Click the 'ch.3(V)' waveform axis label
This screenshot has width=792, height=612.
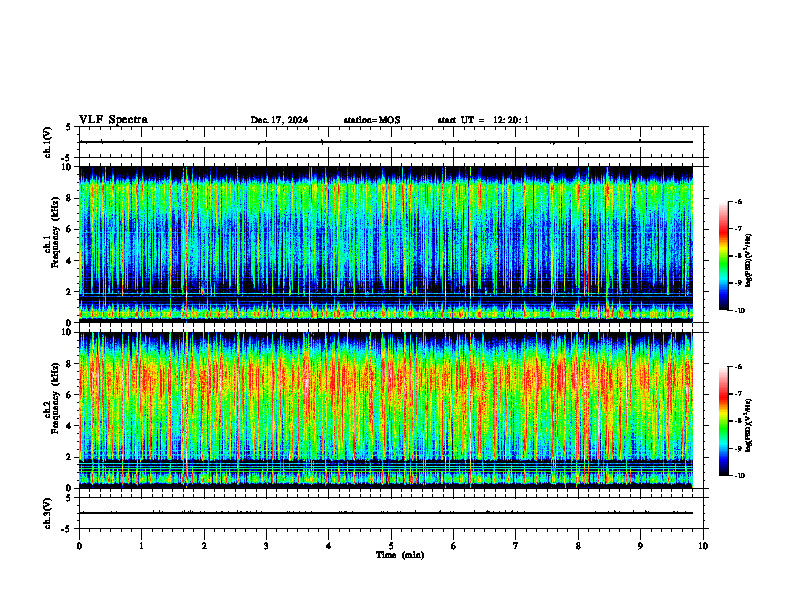point(48,513)
